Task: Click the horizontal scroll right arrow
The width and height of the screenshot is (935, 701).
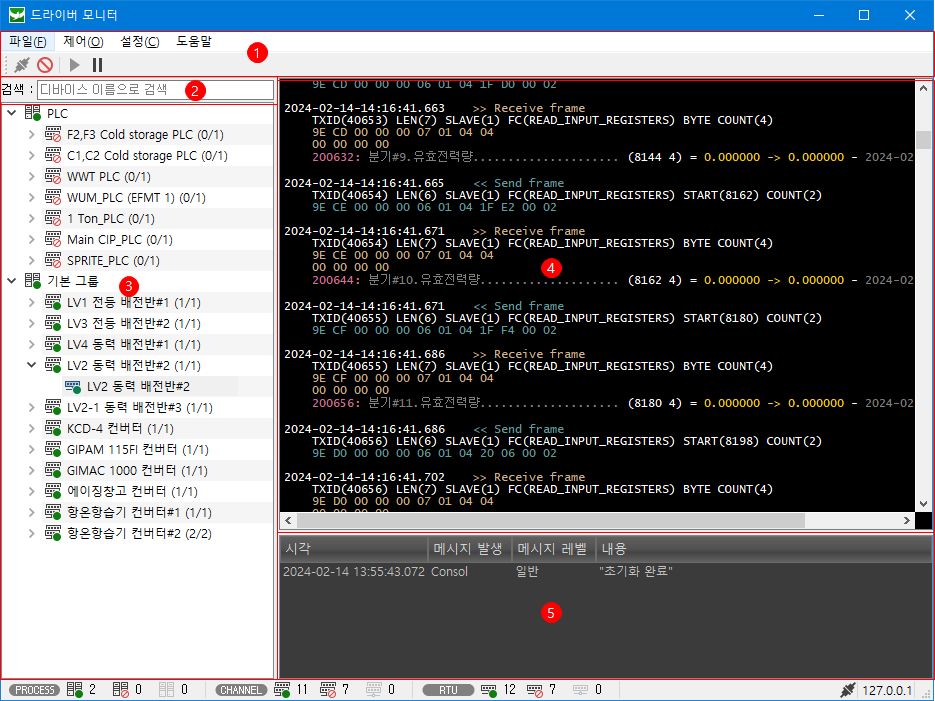Action: [x=907, y=520]
